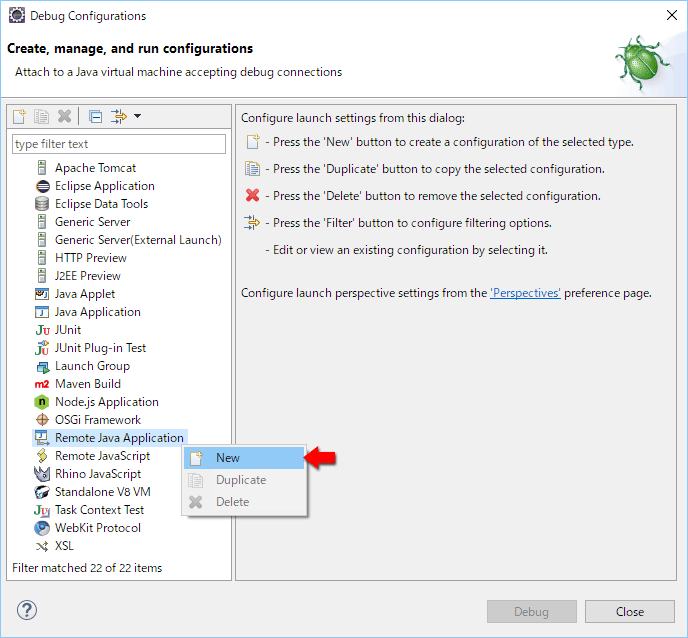Open the 'Perspectives' preference page link
Viewport: 688px width, 638px height.
(x=525, y=293)
